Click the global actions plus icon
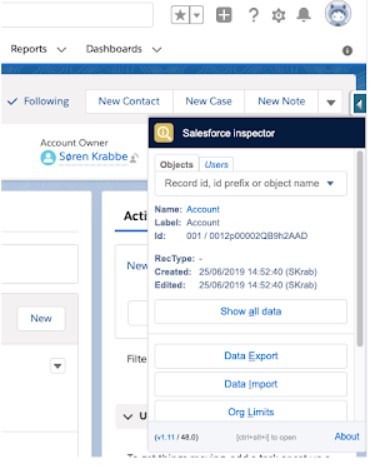Viewport: 369px width, 473px height. click(224, 15)
